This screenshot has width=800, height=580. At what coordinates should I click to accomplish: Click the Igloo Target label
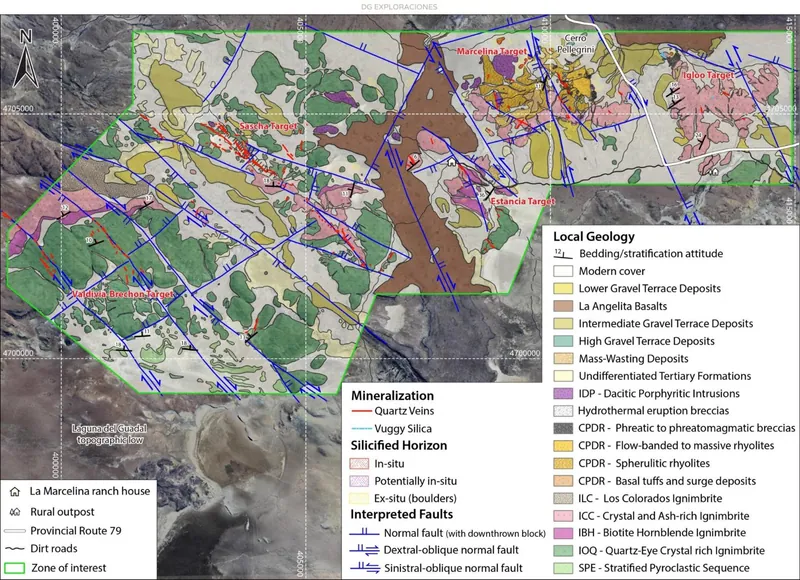click(708, 75)
